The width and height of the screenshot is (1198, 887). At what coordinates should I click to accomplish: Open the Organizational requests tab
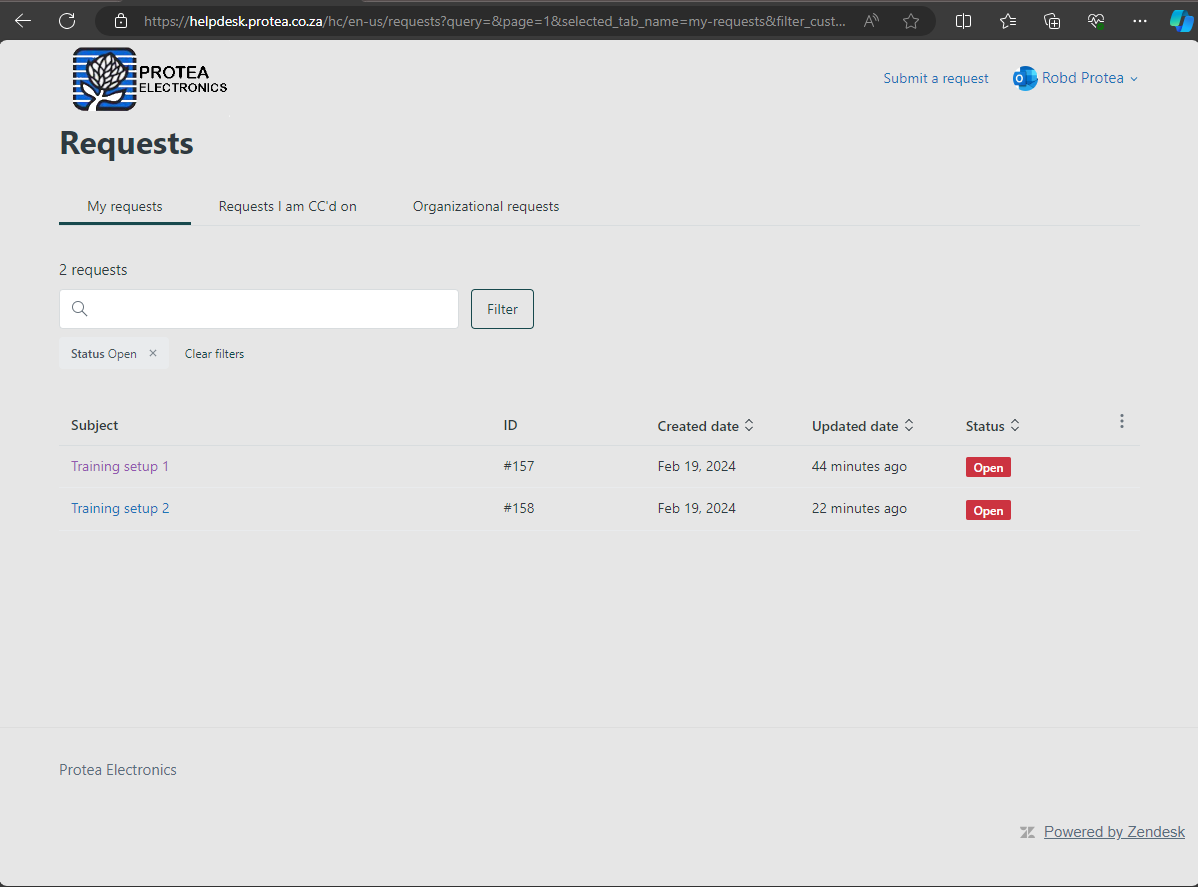click(x=485, y=206)
